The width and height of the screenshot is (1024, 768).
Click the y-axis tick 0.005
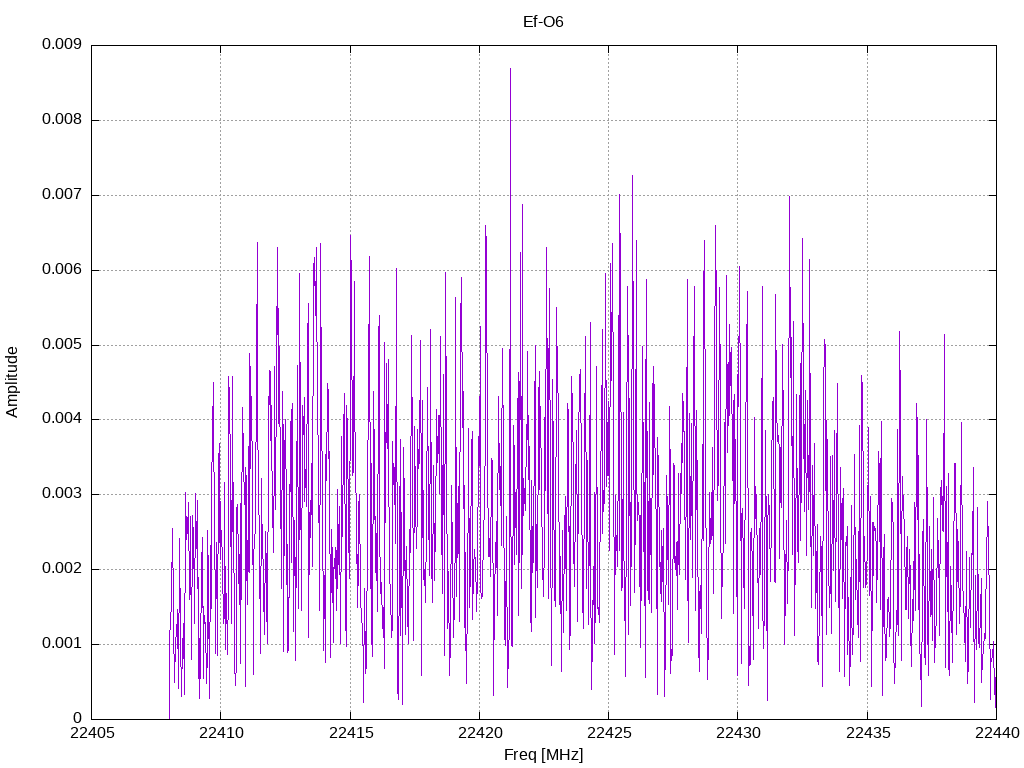pos(62,345)
